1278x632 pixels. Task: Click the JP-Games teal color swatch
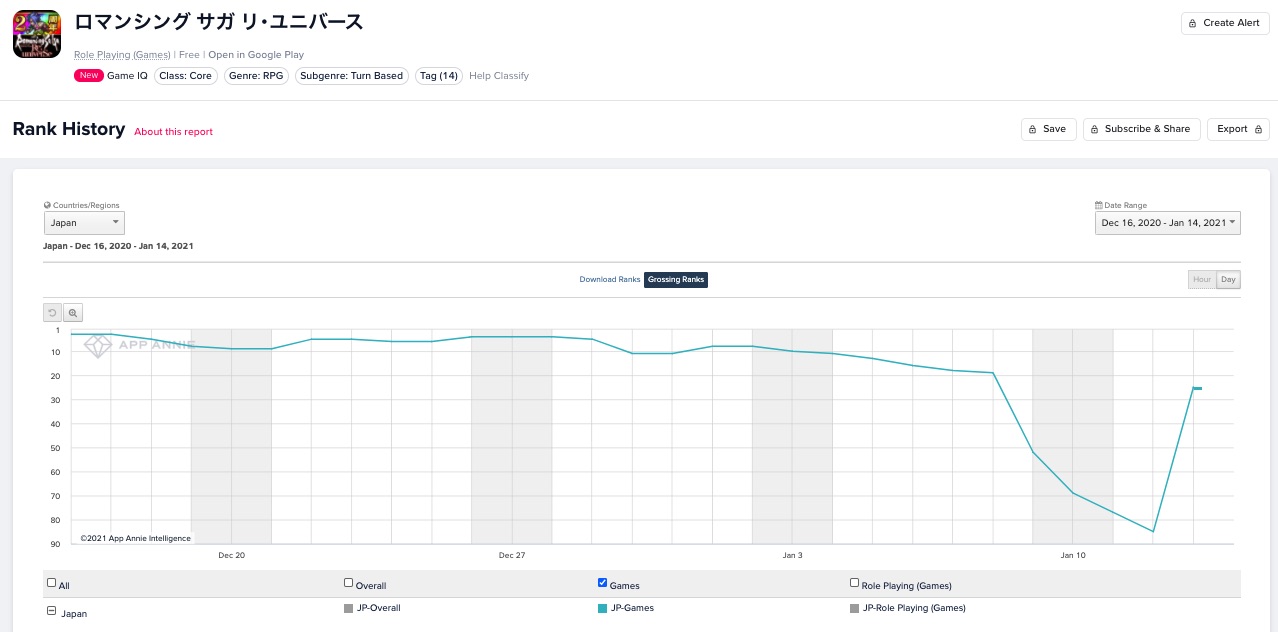click(601, 608)
